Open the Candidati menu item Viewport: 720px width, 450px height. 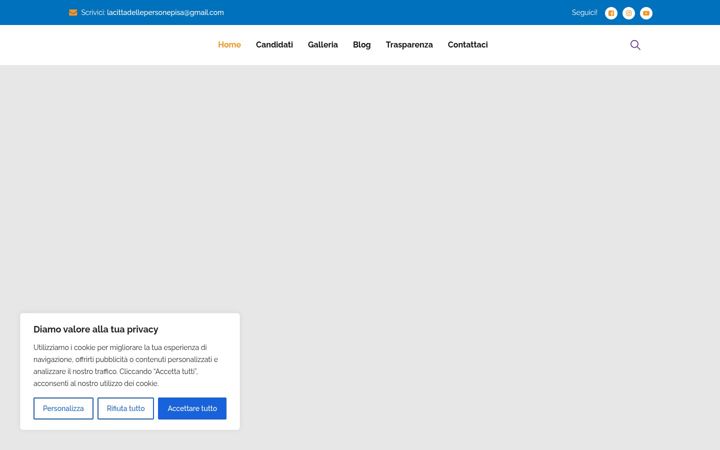click(274, 45)
